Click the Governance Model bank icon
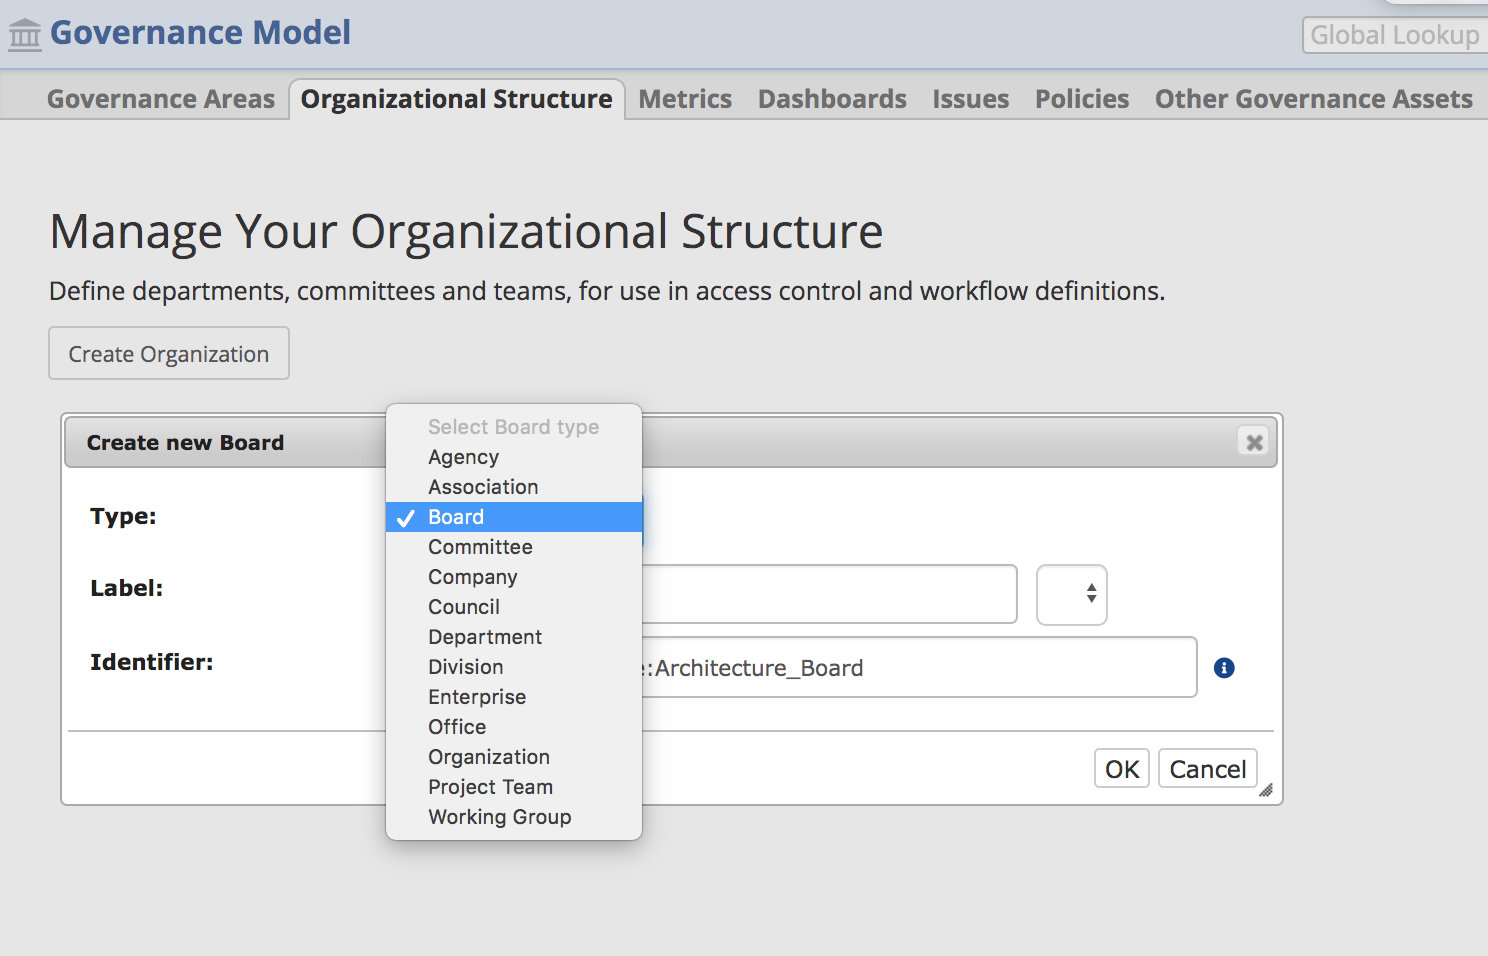Viewport: 1488px width, 956px height. 24,33
